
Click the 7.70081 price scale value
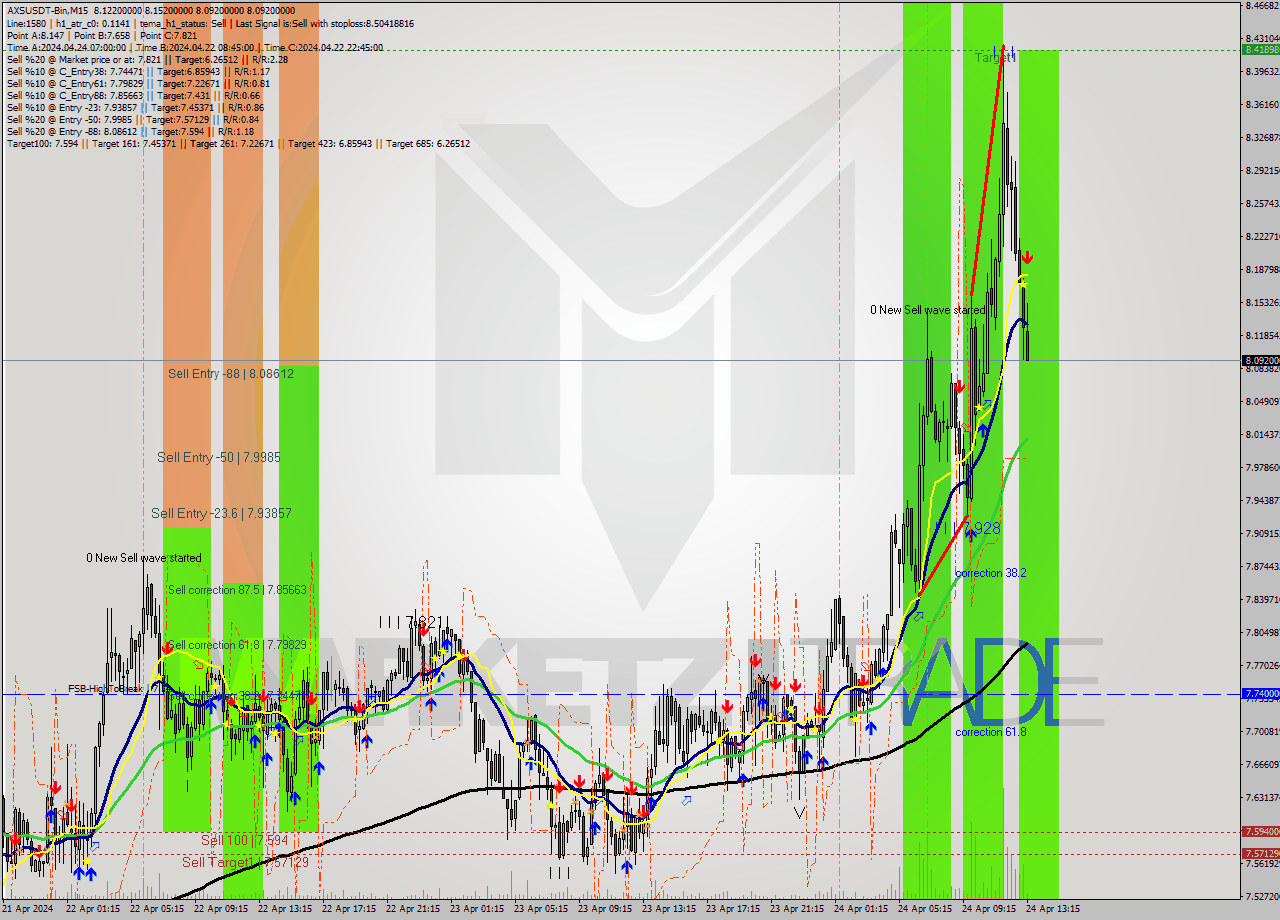[x=1262, y=731]
